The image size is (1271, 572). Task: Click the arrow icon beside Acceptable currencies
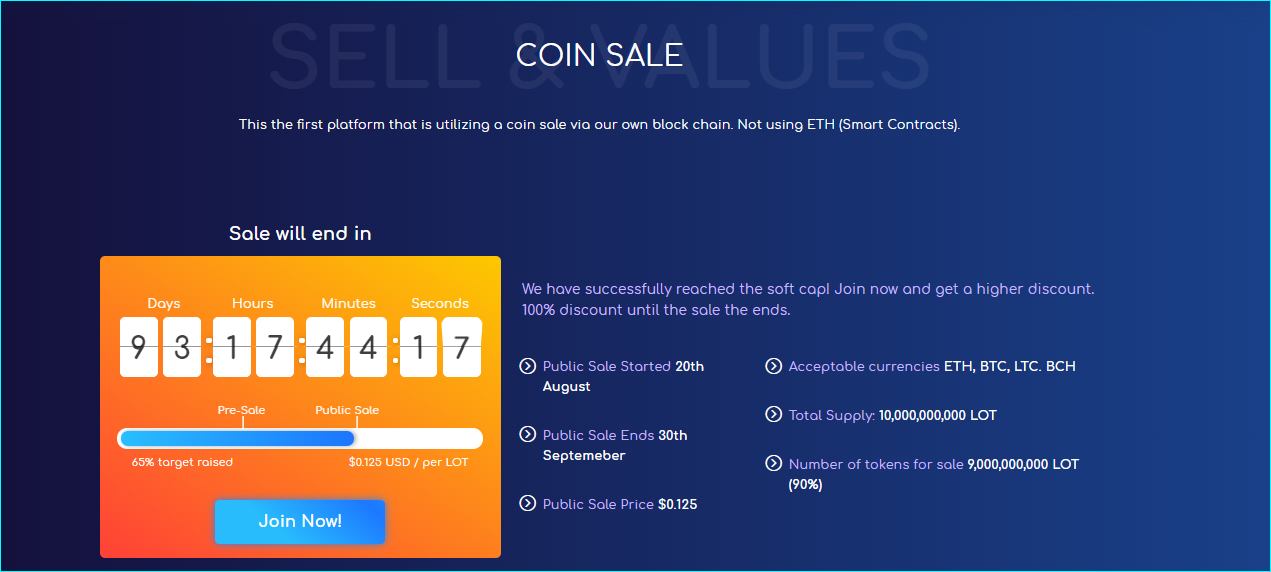point(773,366)
